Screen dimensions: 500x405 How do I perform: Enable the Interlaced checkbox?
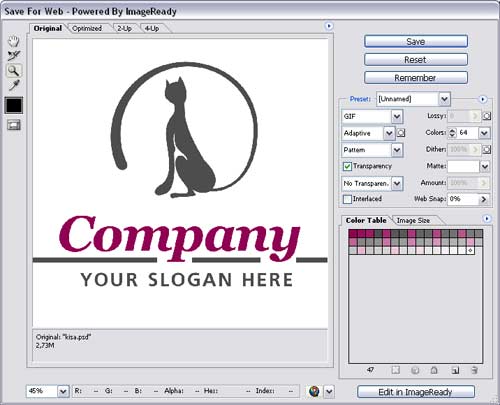click(347, 199)
